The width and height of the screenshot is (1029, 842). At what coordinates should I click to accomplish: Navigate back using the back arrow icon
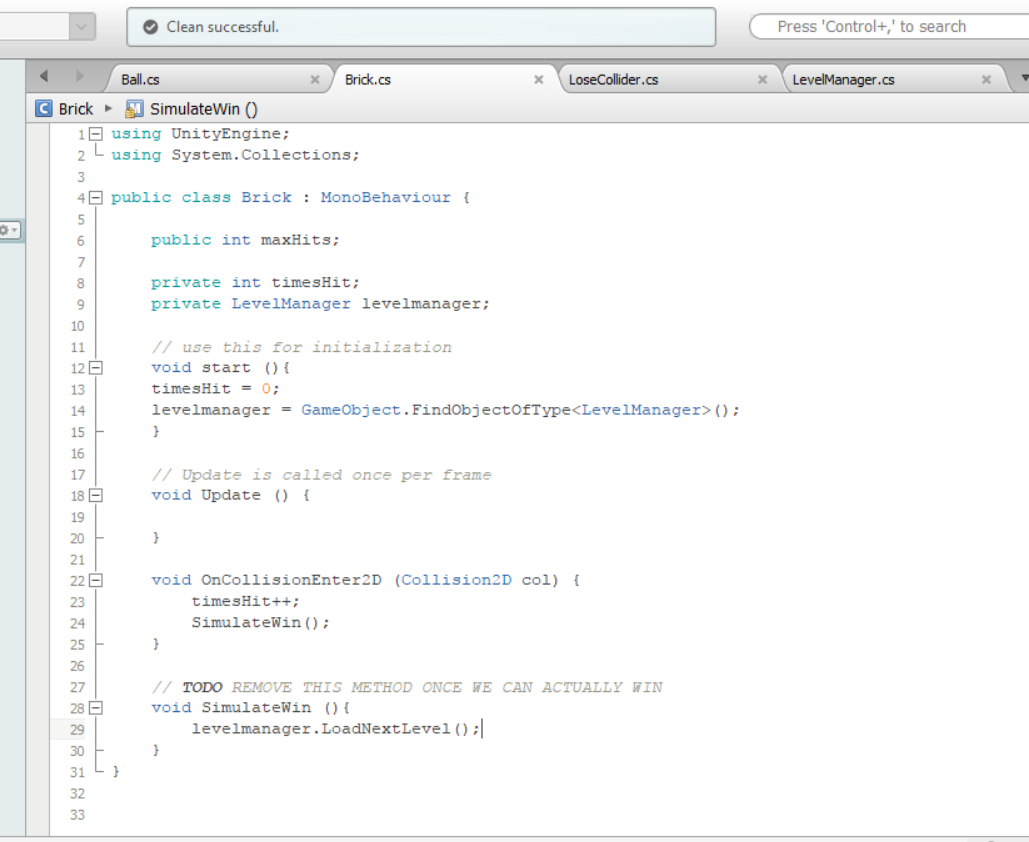42,75
